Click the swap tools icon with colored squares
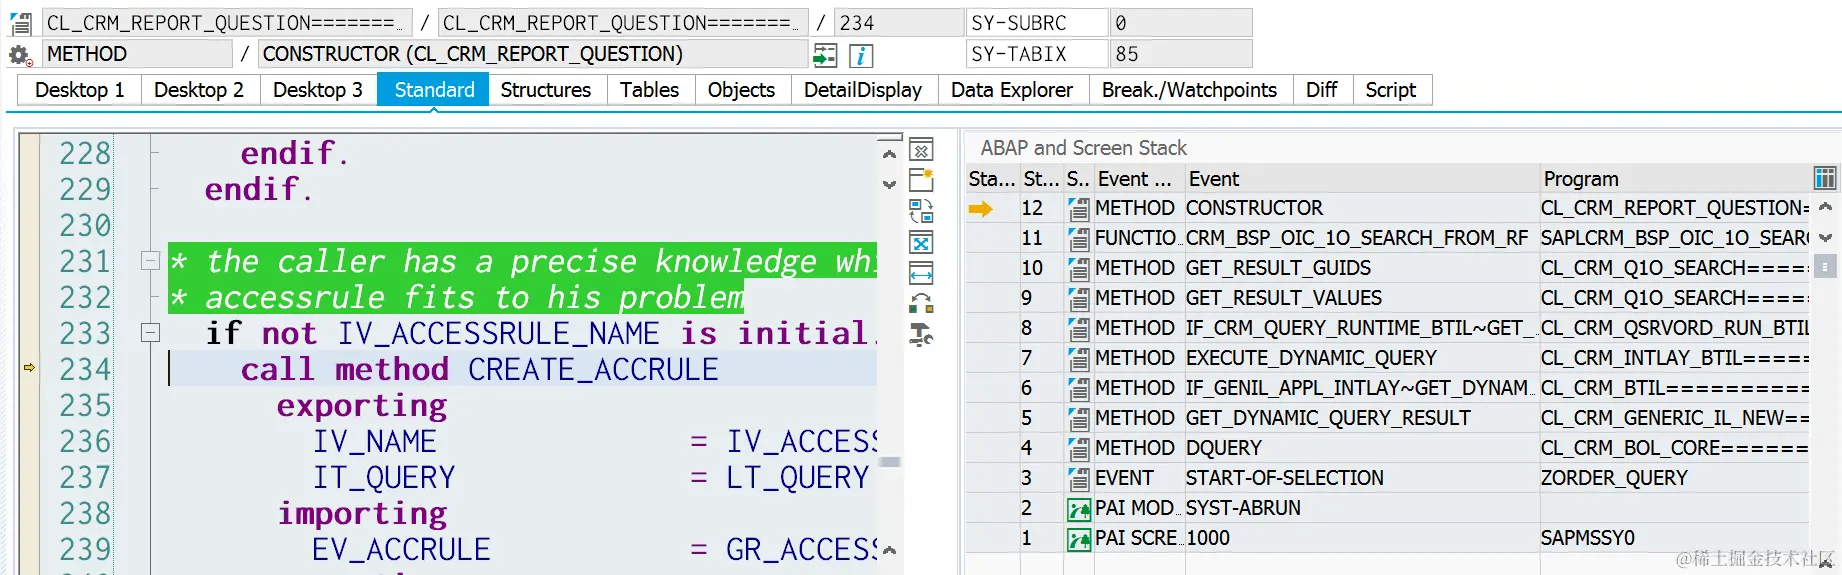Screen dimensions: 1842x575 point(921,303)
